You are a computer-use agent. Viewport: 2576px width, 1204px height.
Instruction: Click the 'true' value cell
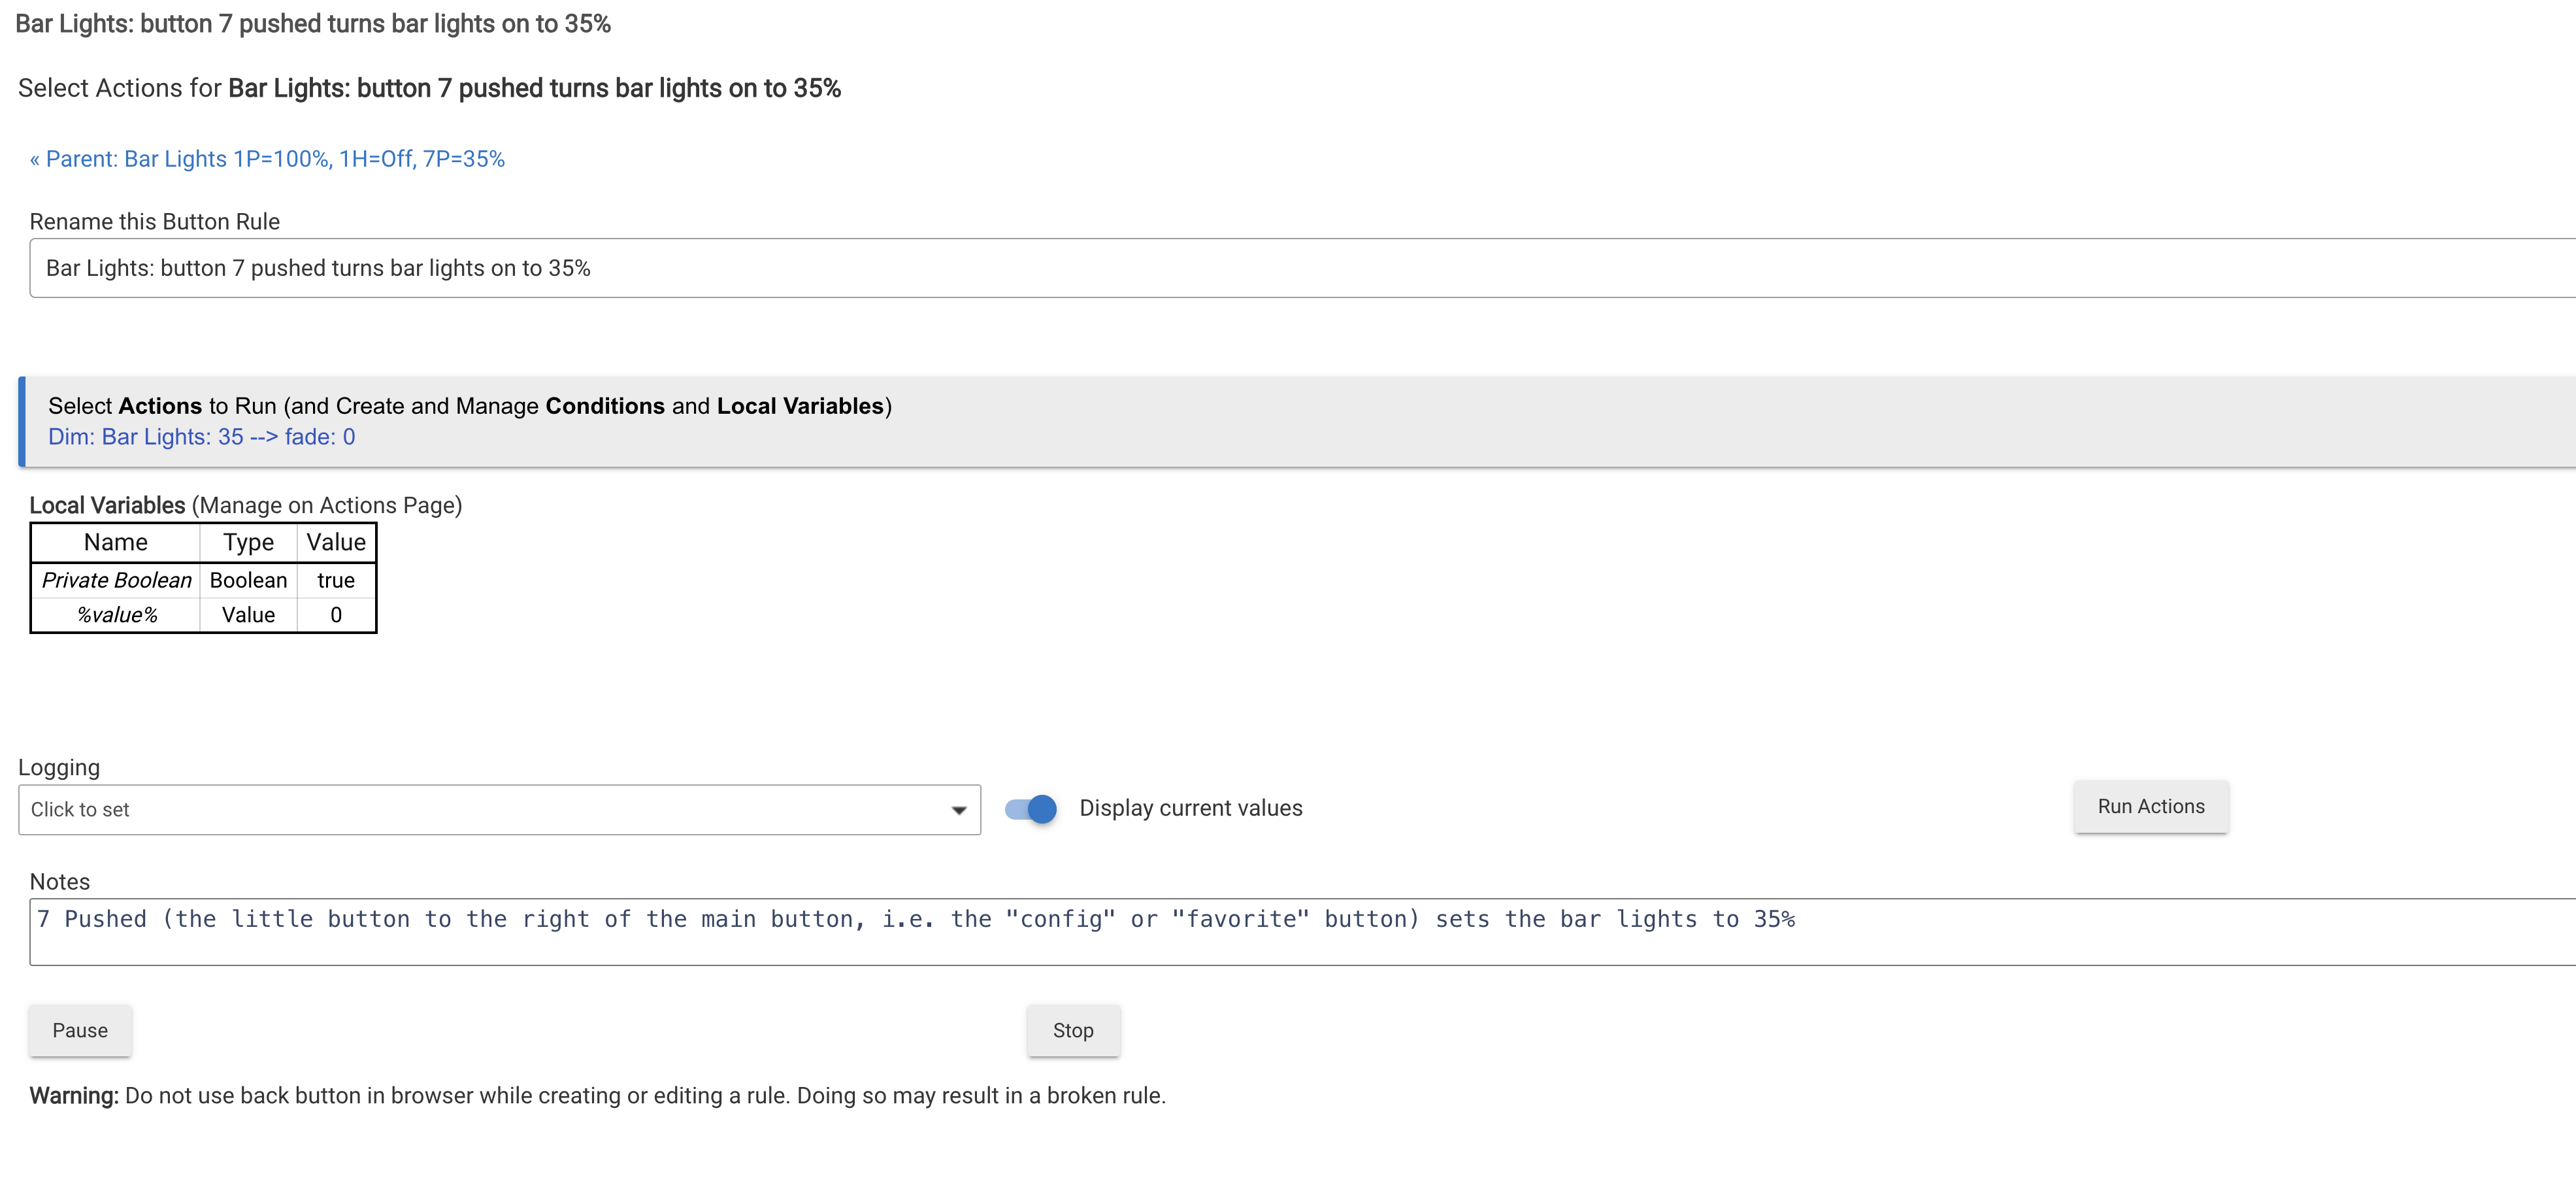(x=336, y=580)
